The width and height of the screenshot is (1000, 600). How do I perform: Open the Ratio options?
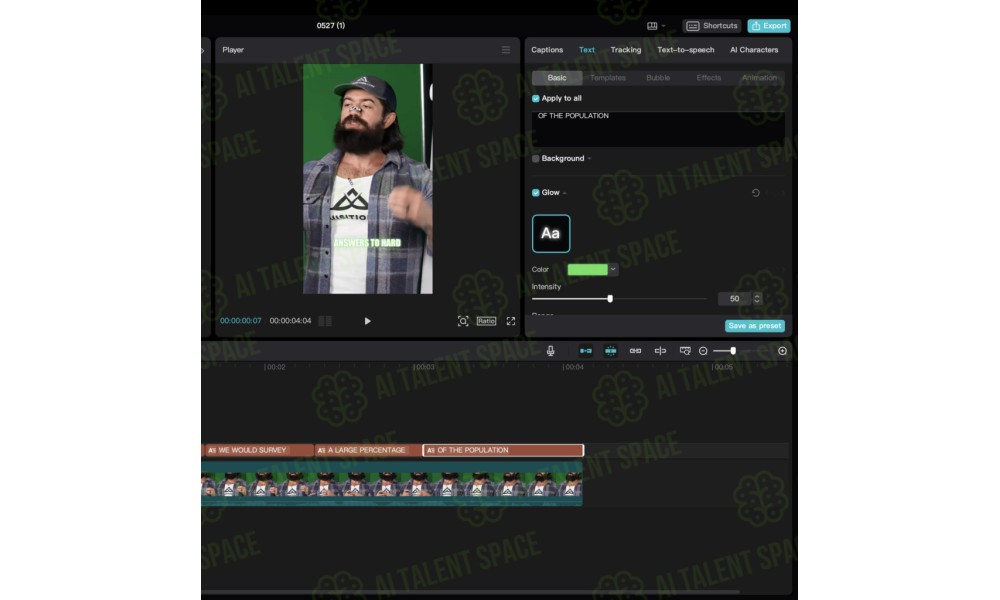(x=486, y=321)
